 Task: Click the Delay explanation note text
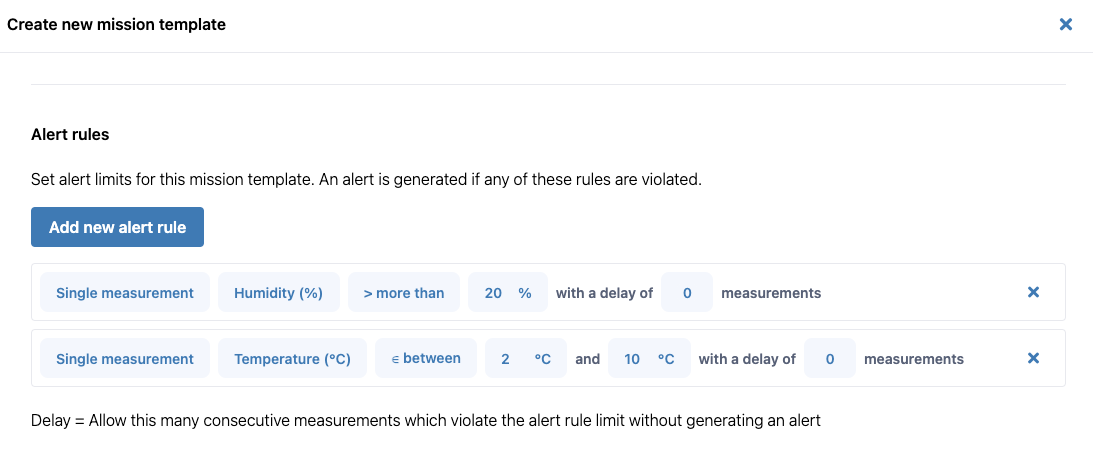(425, 421)
